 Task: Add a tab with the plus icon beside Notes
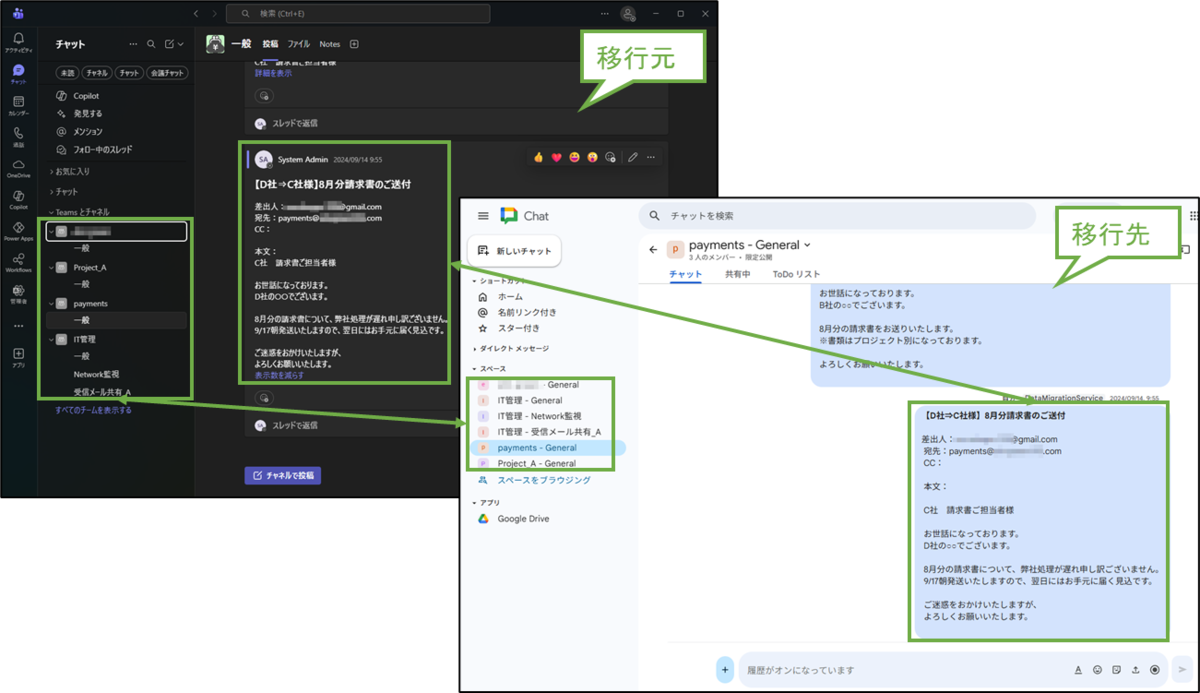[x=354, y=44]
